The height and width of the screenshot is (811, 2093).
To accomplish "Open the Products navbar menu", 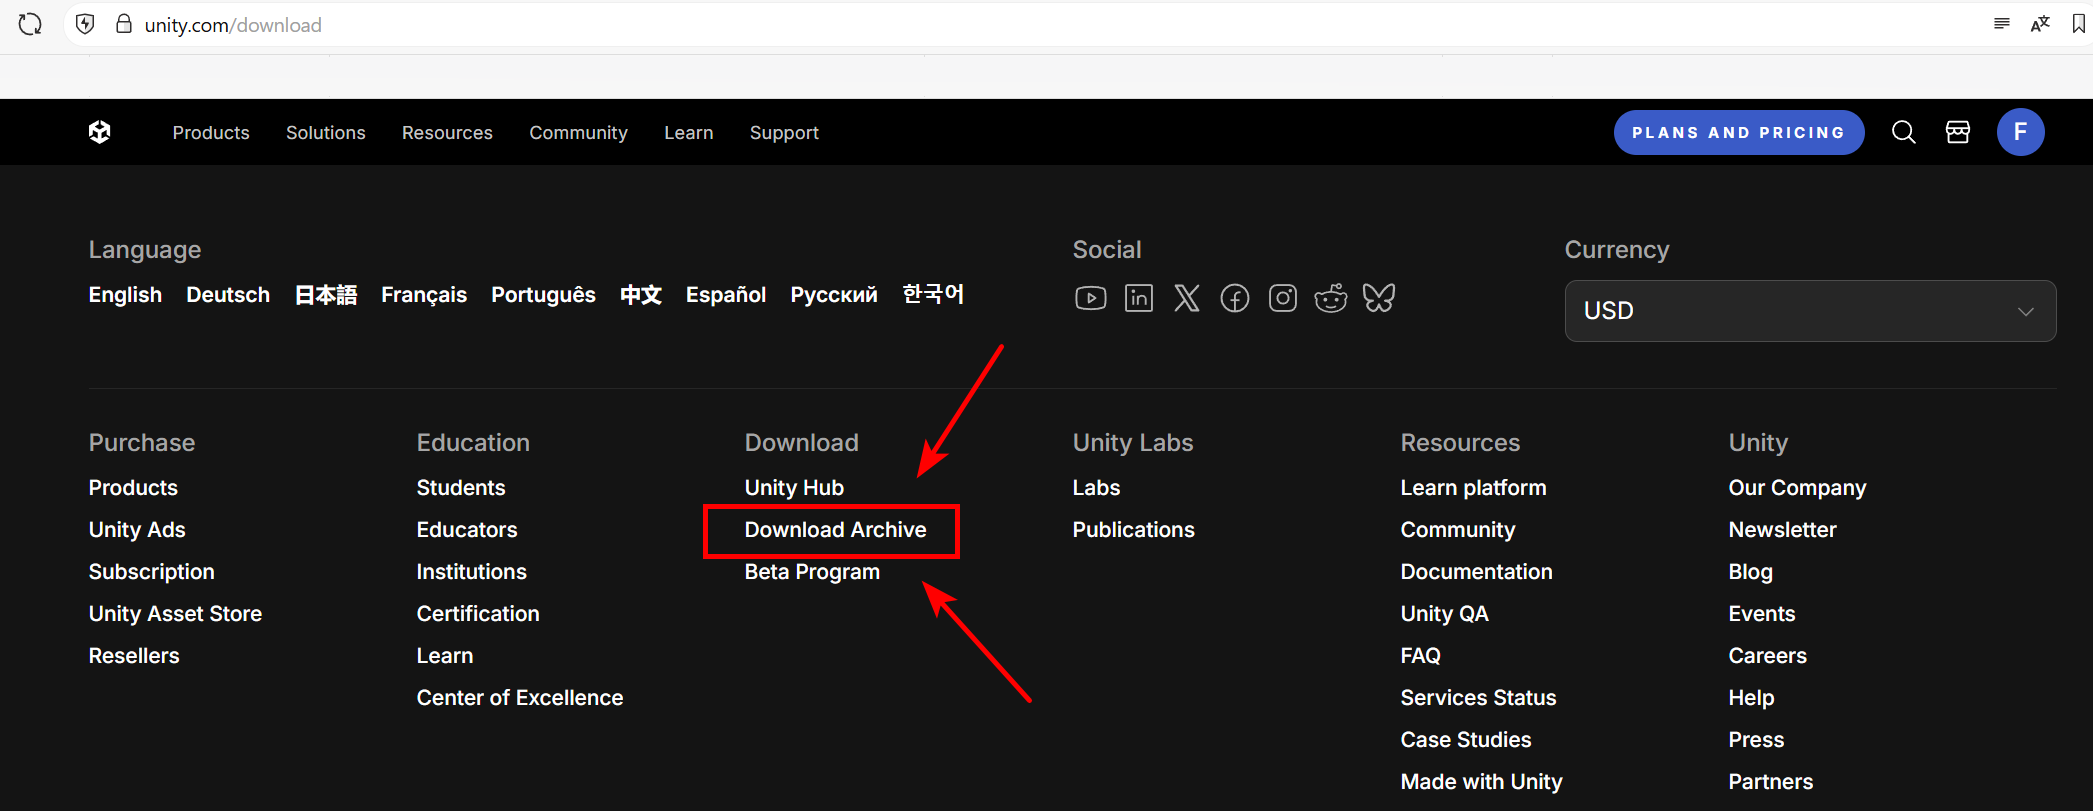I will pyautogui.click(x=211, y=132).
